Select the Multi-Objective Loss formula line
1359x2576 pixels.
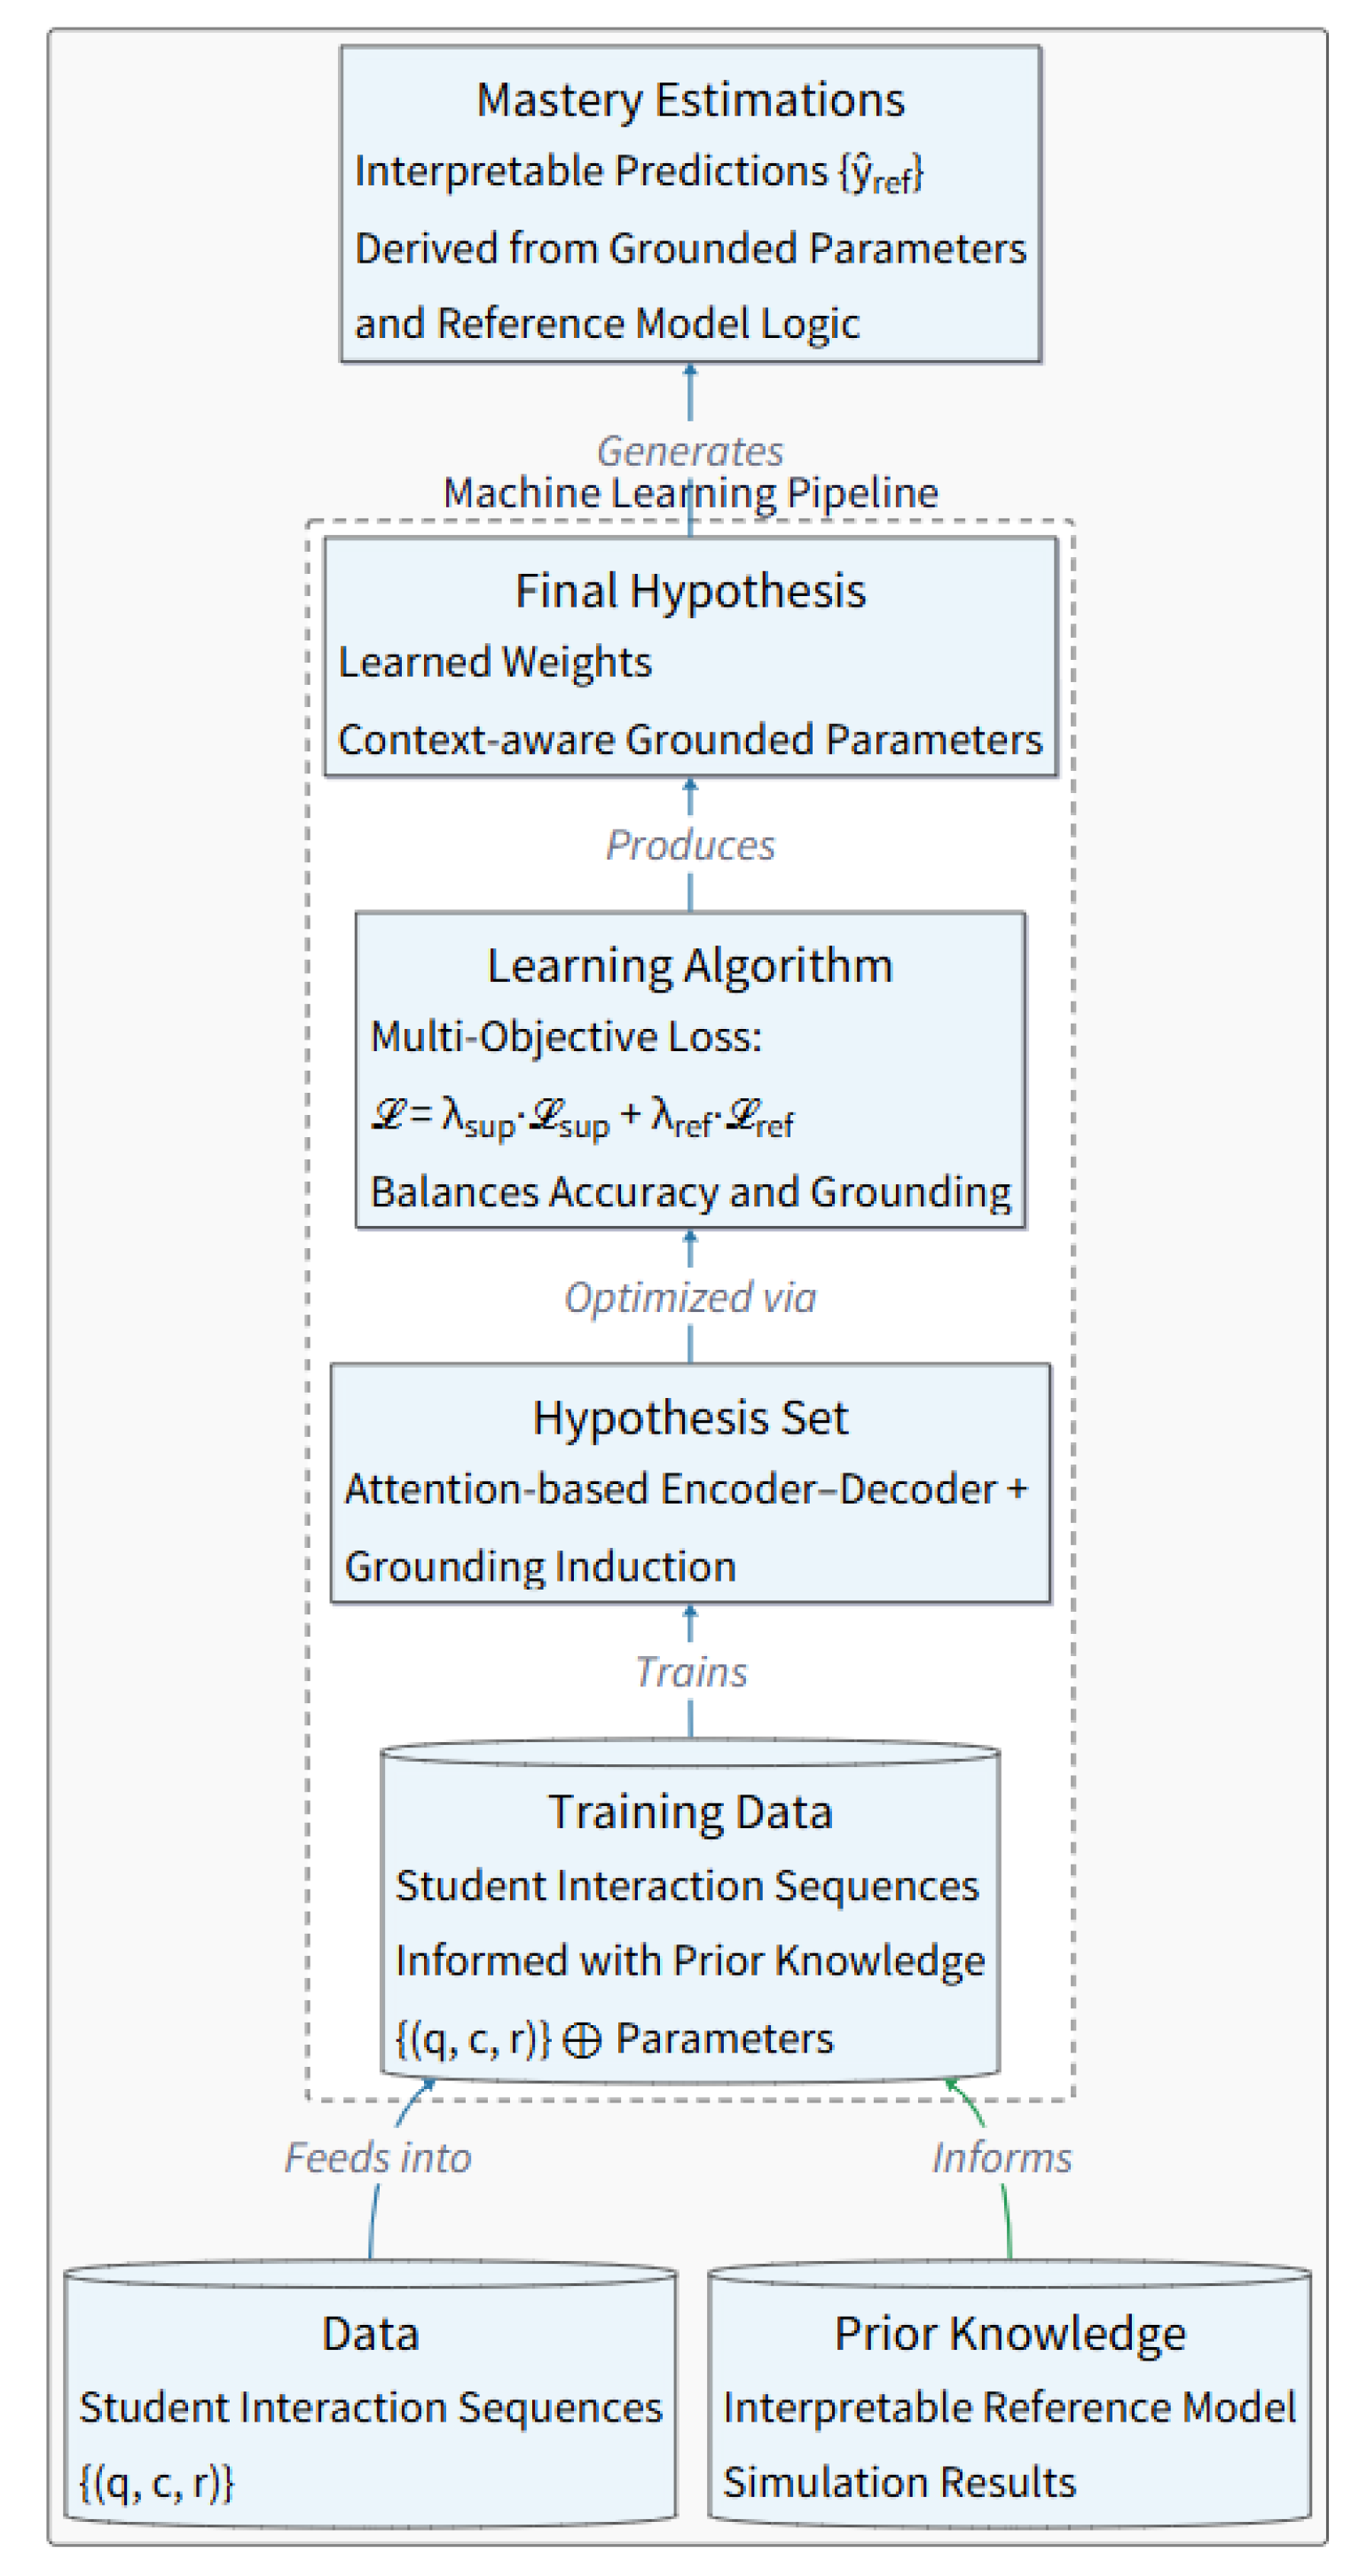pos(582,1116)
